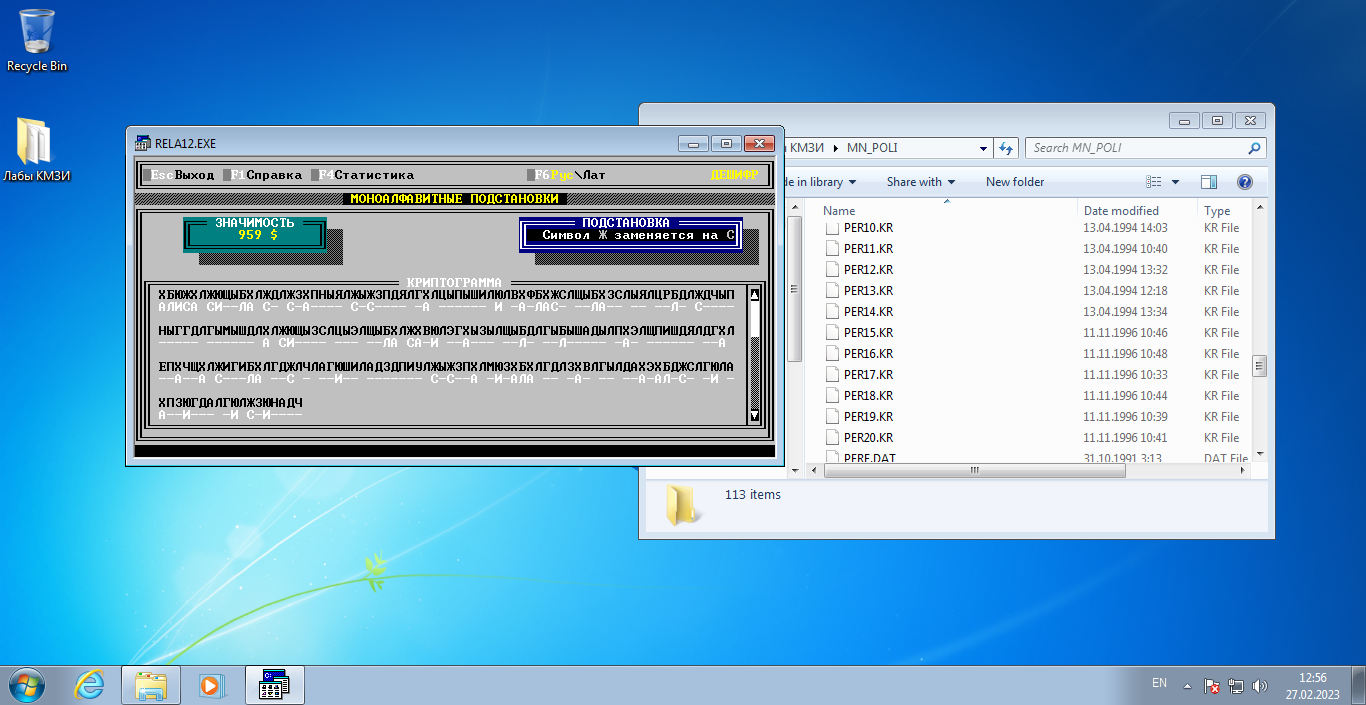
Task: Click the decrypted line starting АЛИСА СИ
Action: (x=446, y=307)
